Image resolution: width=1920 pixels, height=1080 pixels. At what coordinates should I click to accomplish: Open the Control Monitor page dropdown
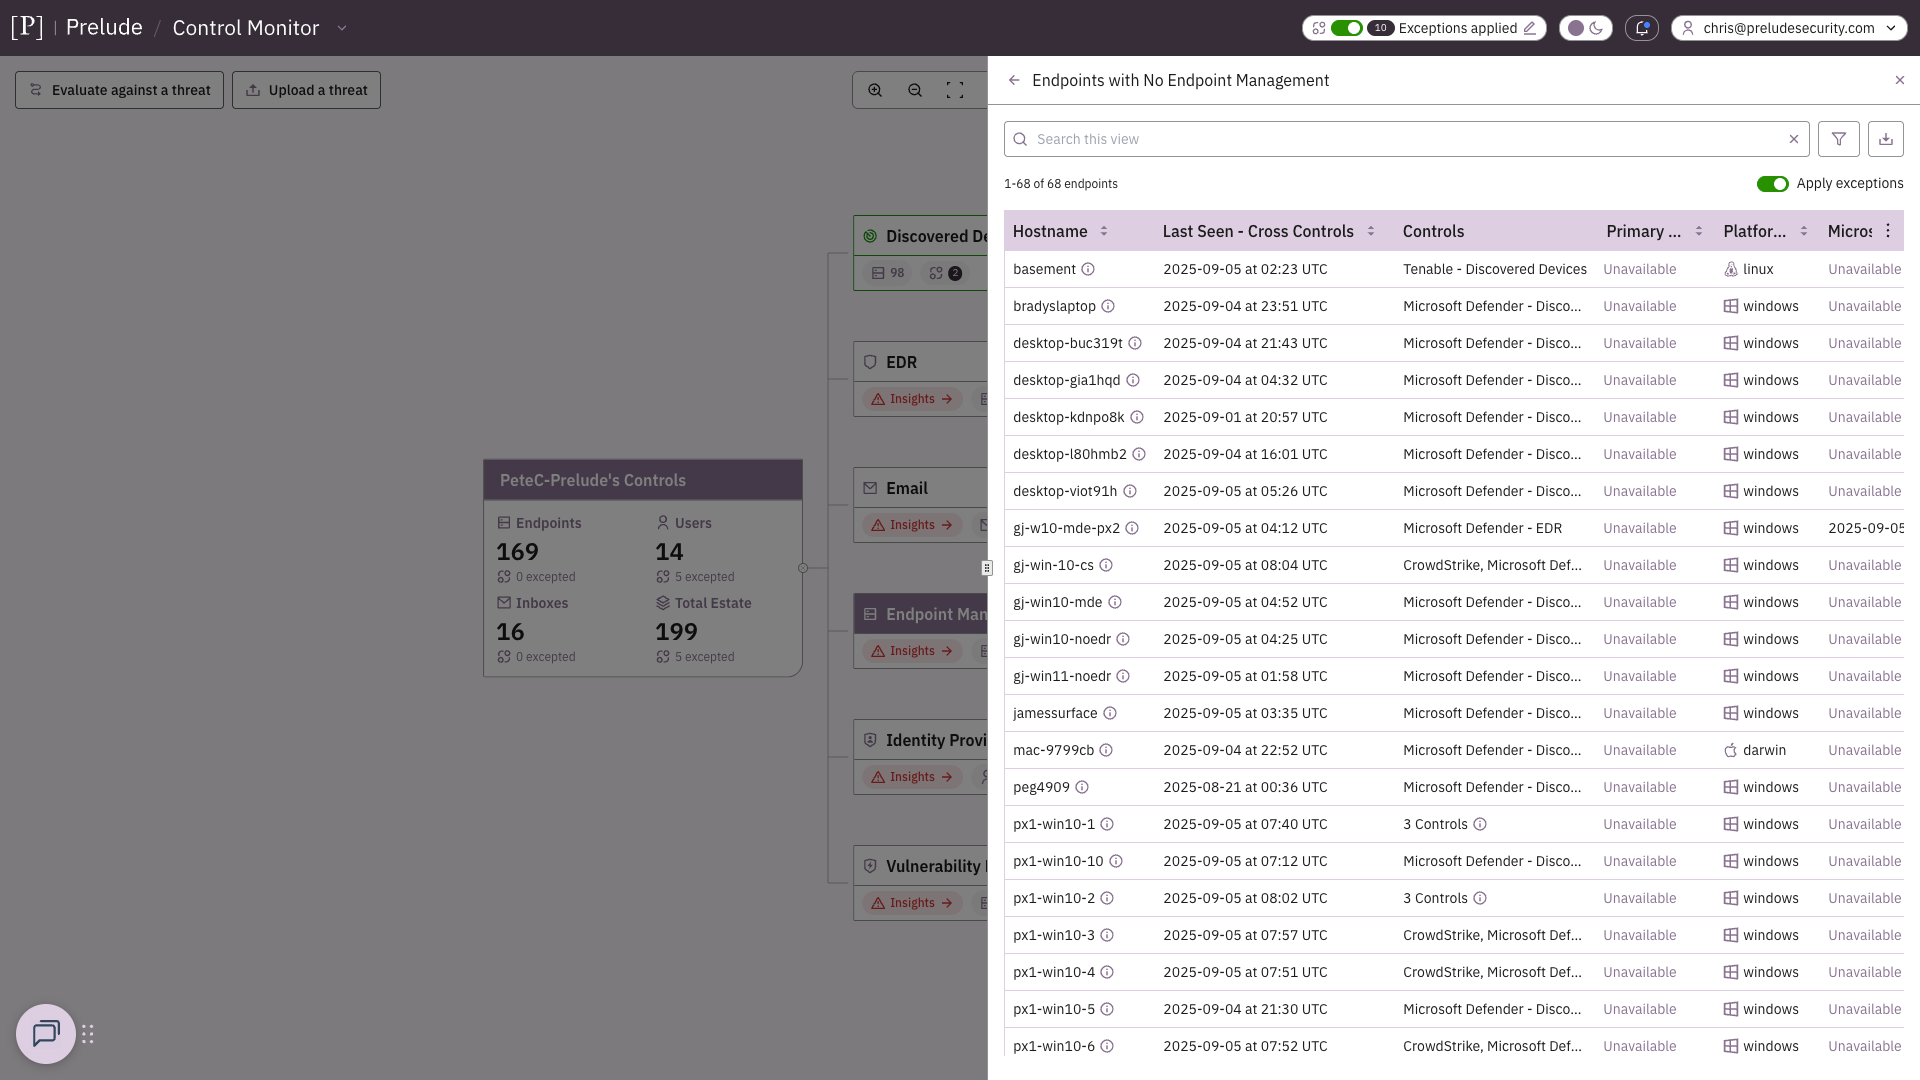coord(342,28)
